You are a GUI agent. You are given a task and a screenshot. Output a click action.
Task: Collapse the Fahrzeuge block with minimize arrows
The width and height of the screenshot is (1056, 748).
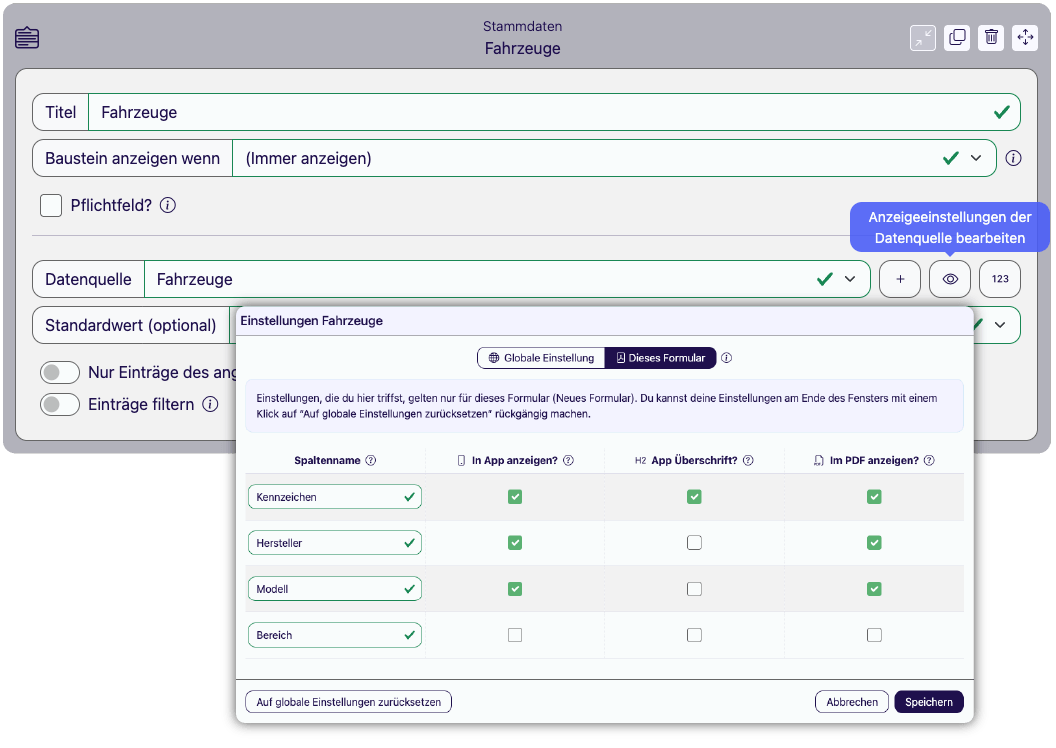click(923, 37)
